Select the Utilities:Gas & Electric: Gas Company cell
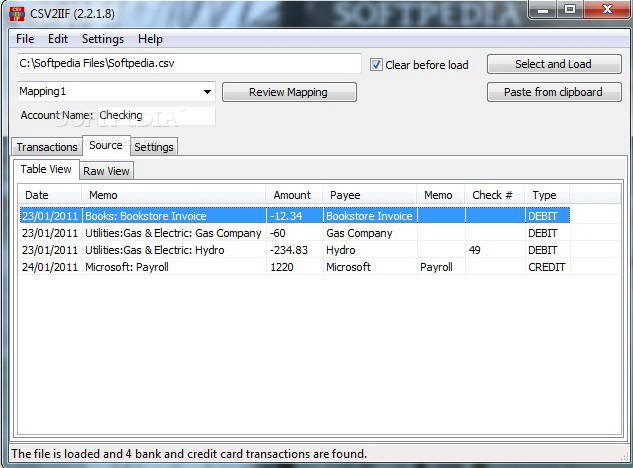 (x=174, y=233)
